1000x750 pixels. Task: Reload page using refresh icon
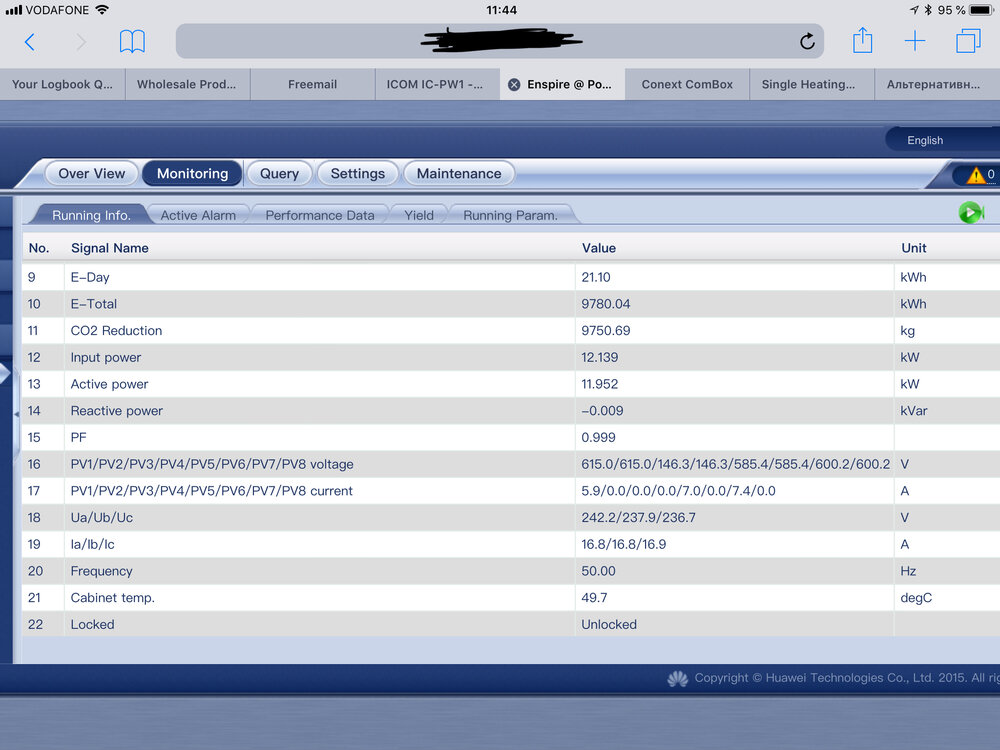(807, 41)
